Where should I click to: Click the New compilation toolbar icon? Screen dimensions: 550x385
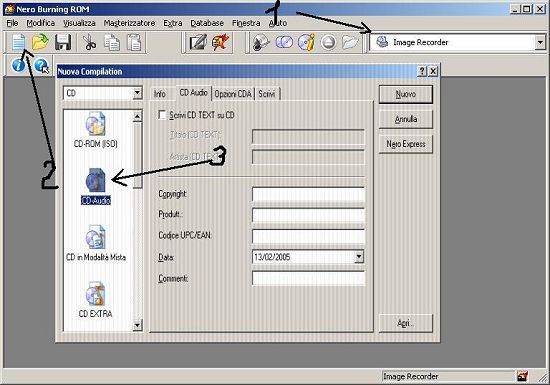(x=18, y=42)
